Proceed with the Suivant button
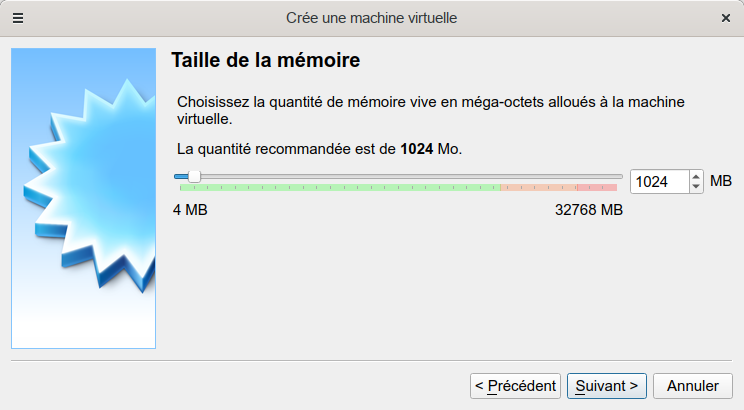The height and width of the screenshot is (410, 744). (x=607, y=385)
